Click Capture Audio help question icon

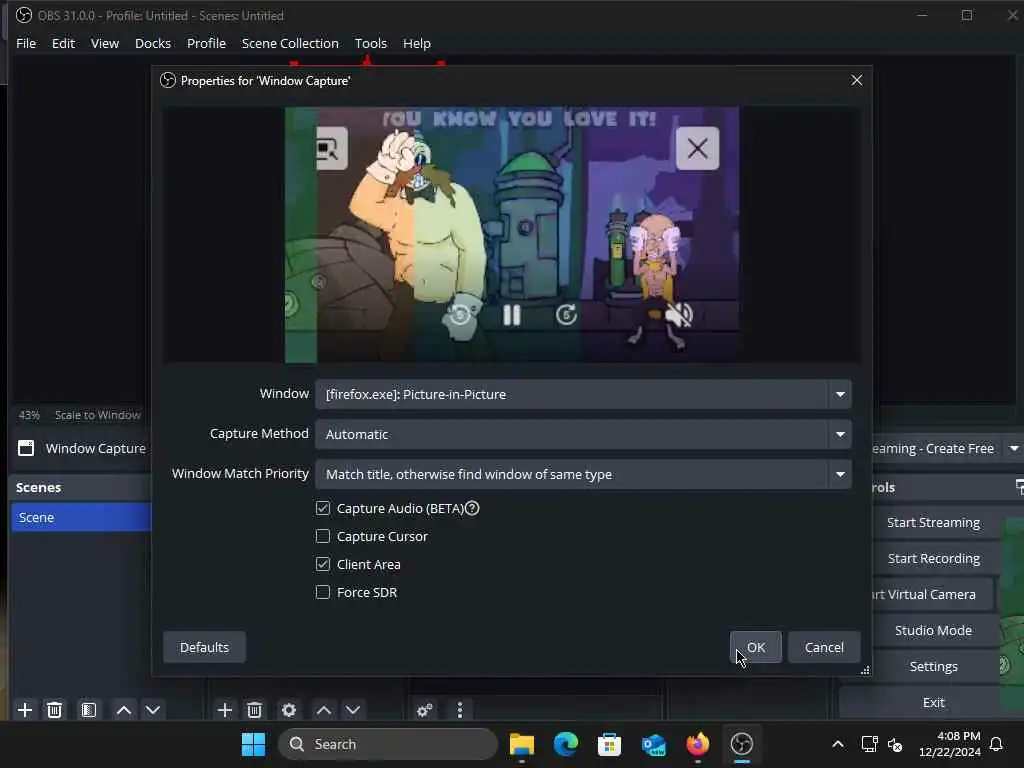472,508
